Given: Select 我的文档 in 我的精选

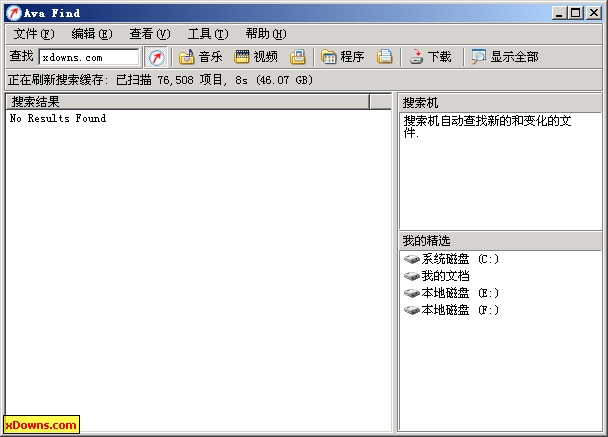Looking at the screenshot, I should (437, 276).
